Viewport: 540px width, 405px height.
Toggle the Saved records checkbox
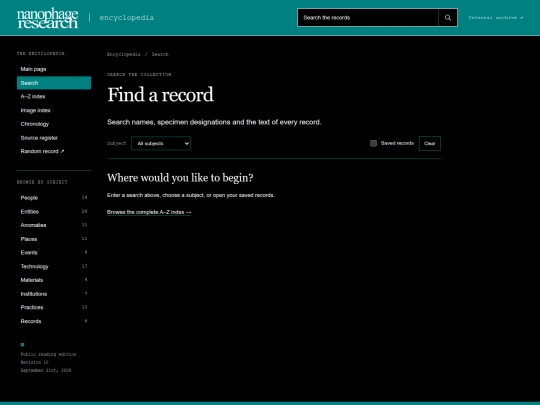pos(373,143)
